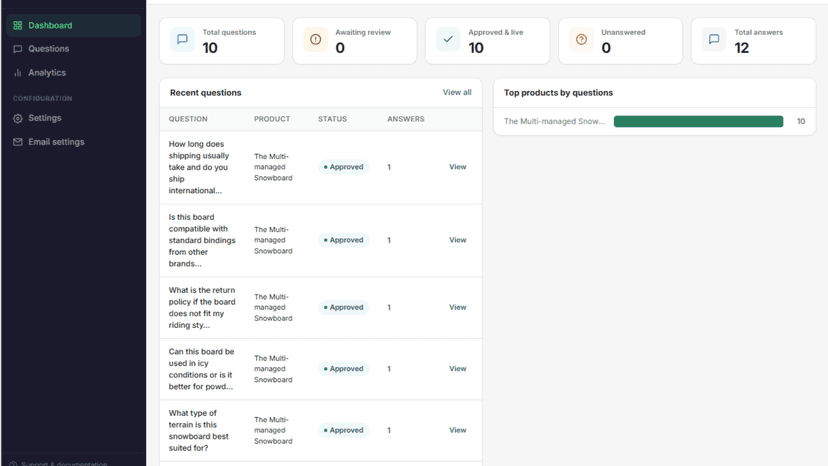View the terrain best suited question
Screen dimensions: 828x466
[457, 430]
